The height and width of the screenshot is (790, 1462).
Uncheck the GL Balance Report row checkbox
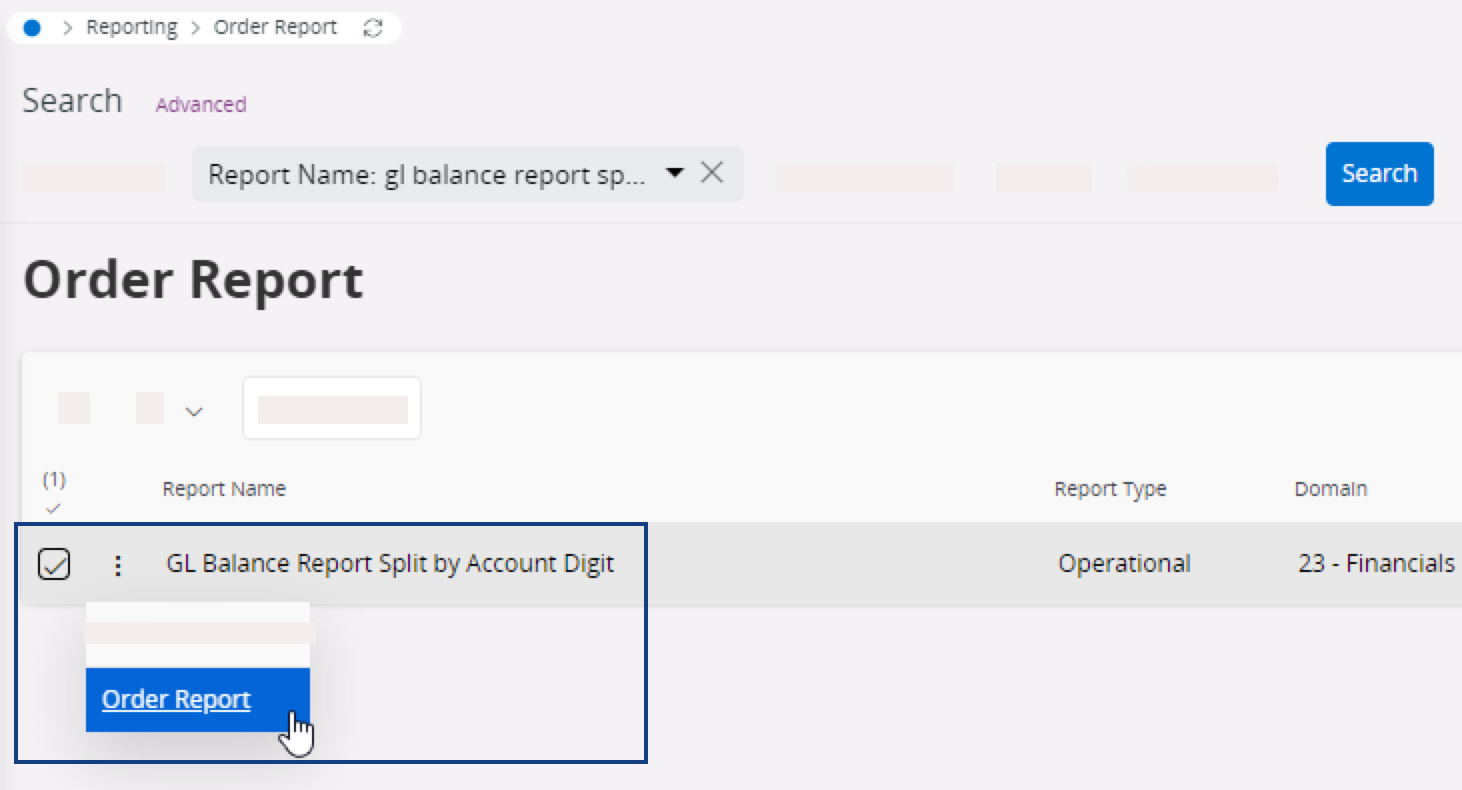point(53,565)
